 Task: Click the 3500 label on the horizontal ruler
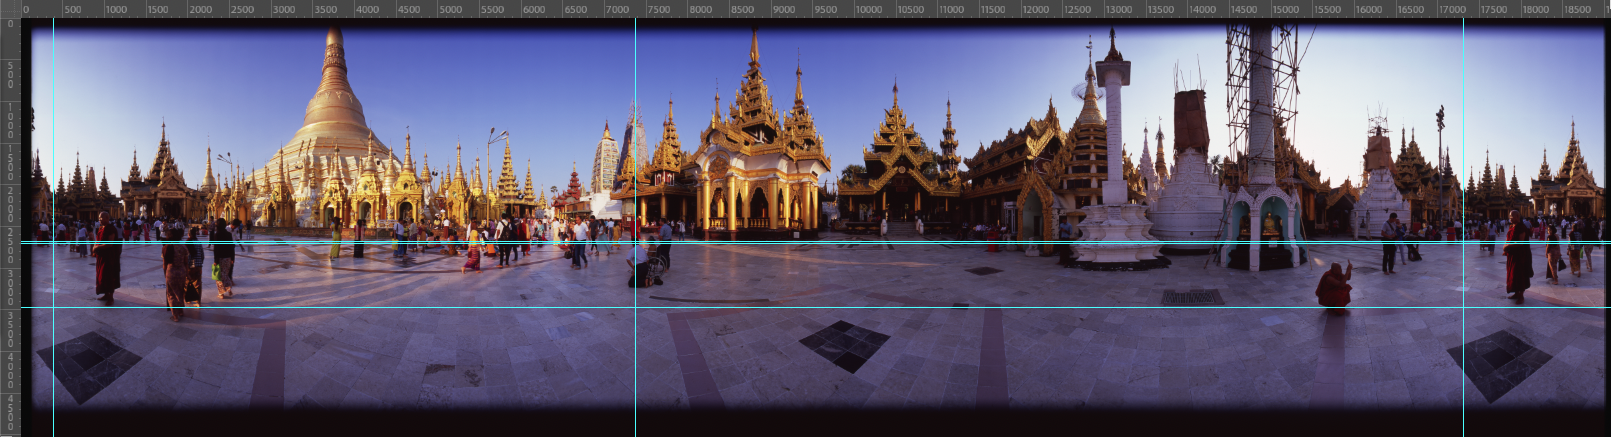point(326,9)
